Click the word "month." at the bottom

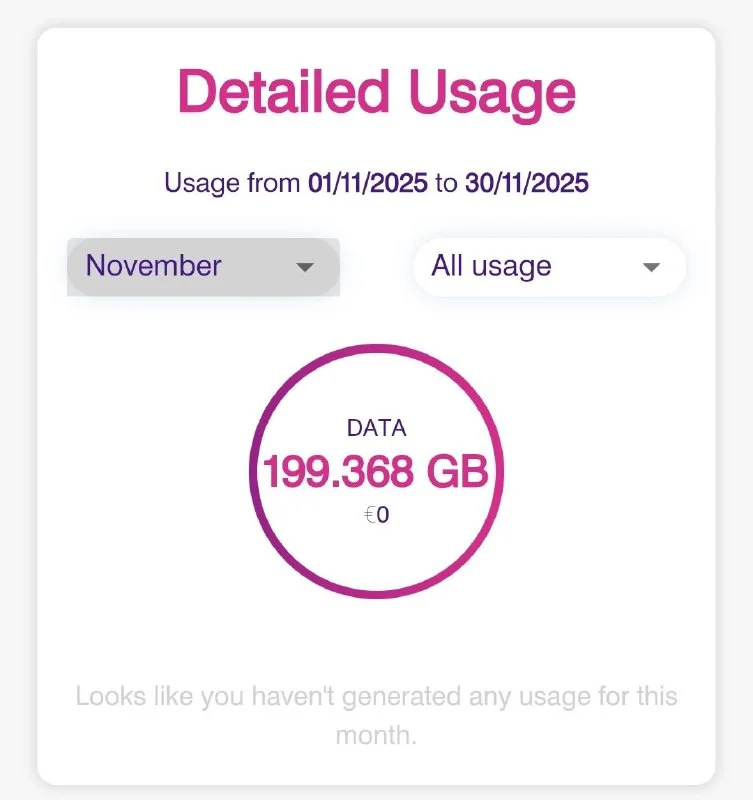point(376,735)
